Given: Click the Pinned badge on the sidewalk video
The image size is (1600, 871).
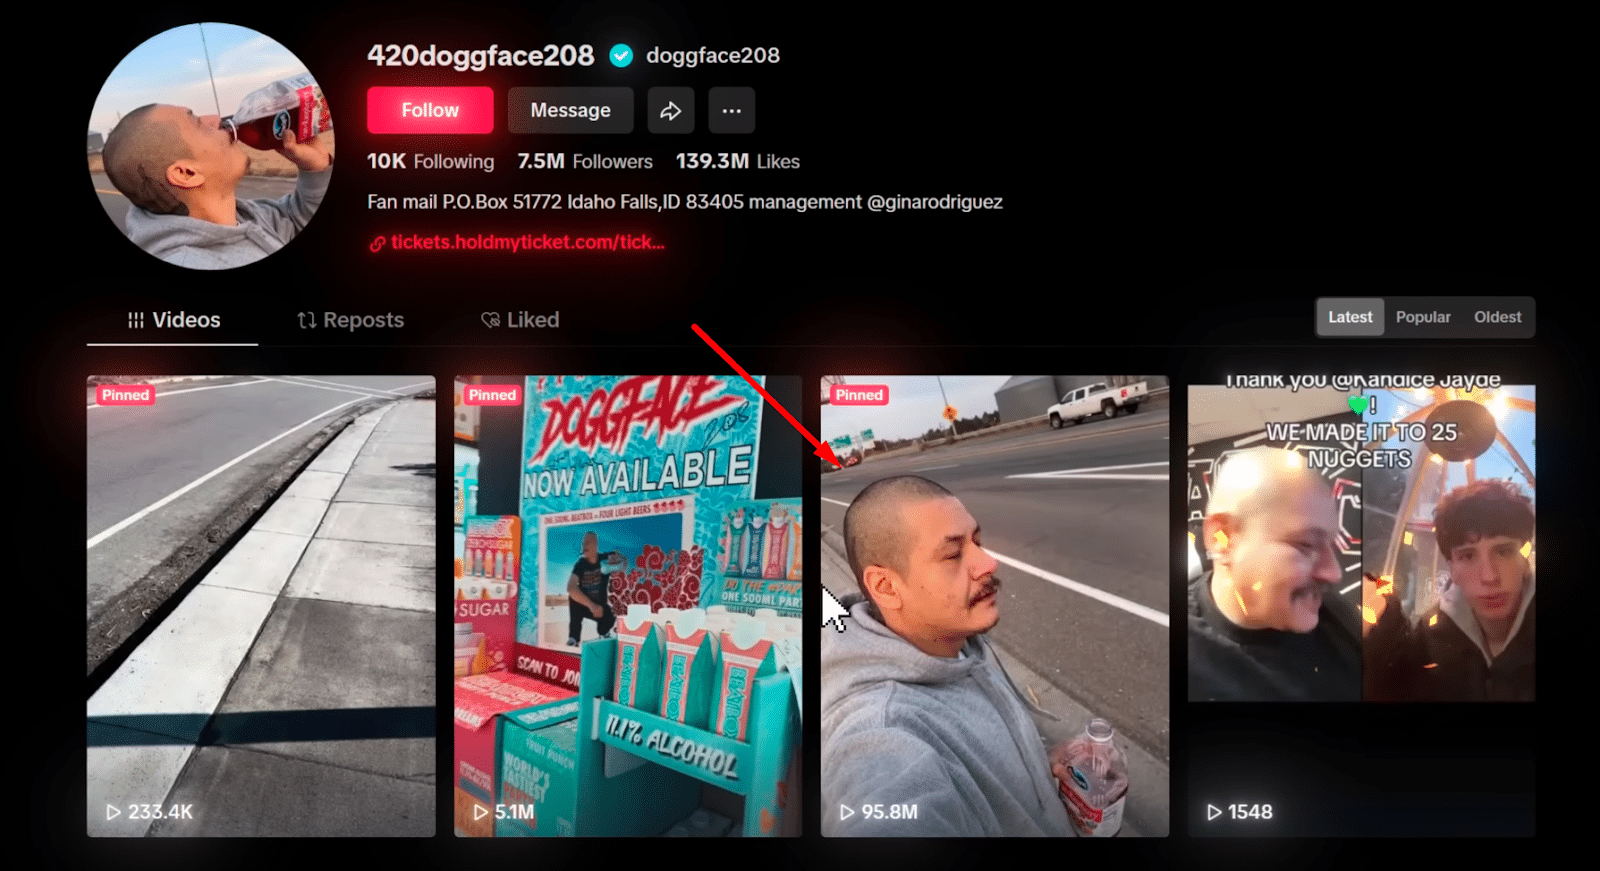Looking at the screenshot, I should click(x=125, y=395).
